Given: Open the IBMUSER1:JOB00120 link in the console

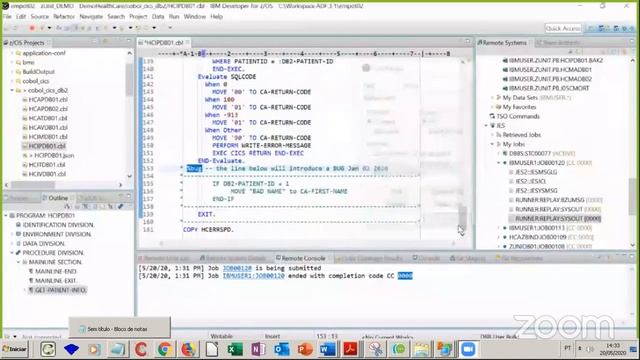Looking at the screenshot, I should pyautogui.click(x=253, y=276).
